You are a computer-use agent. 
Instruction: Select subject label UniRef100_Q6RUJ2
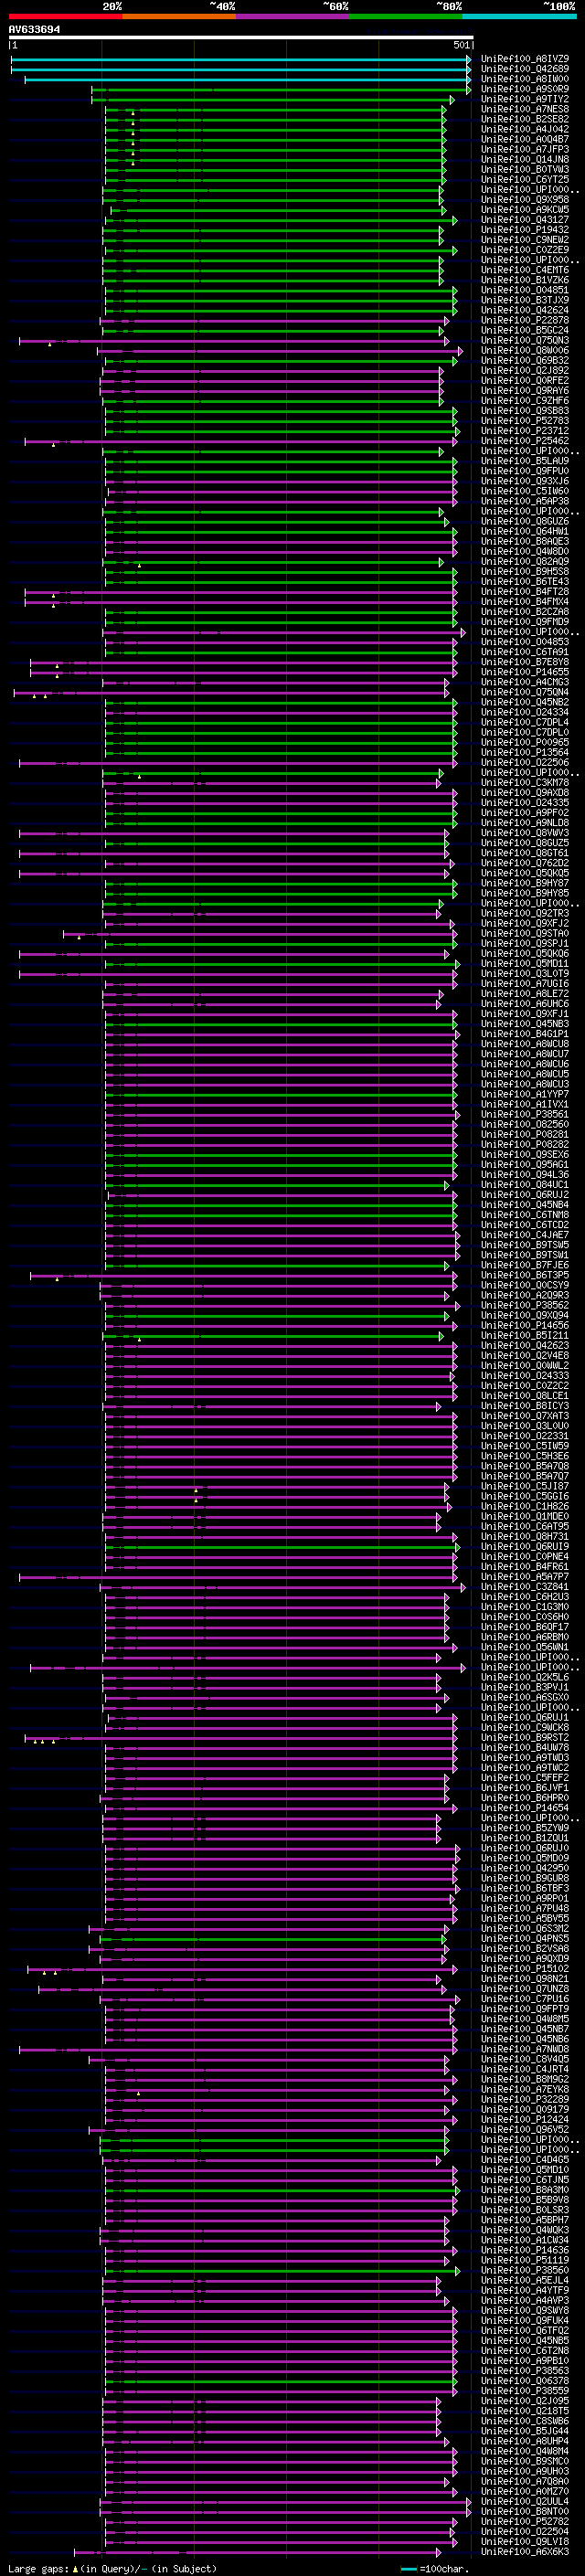coord(525,1195)
